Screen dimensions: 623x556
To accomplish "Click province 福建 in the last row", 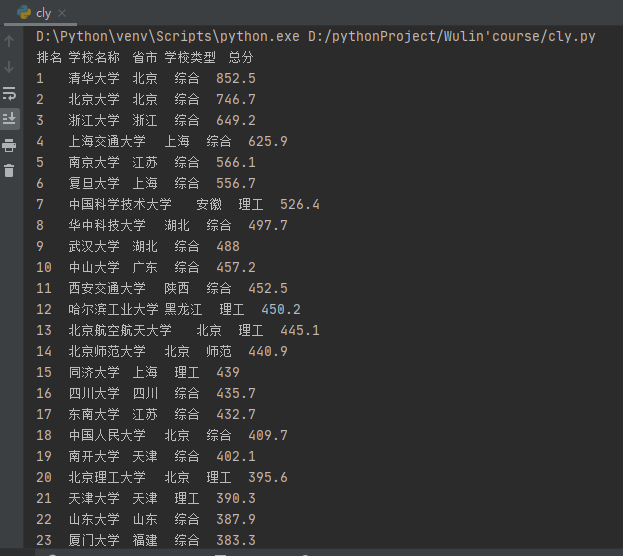I will click(145, 540).
